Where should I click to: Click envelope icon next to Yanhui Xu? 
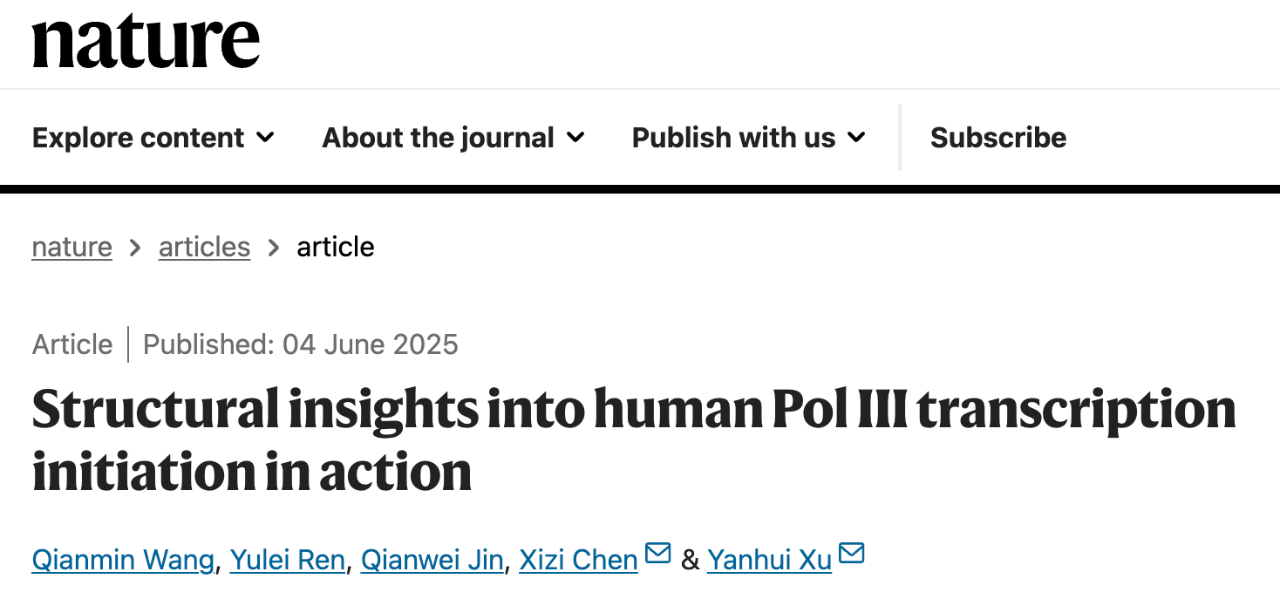[x=851, y=553]
